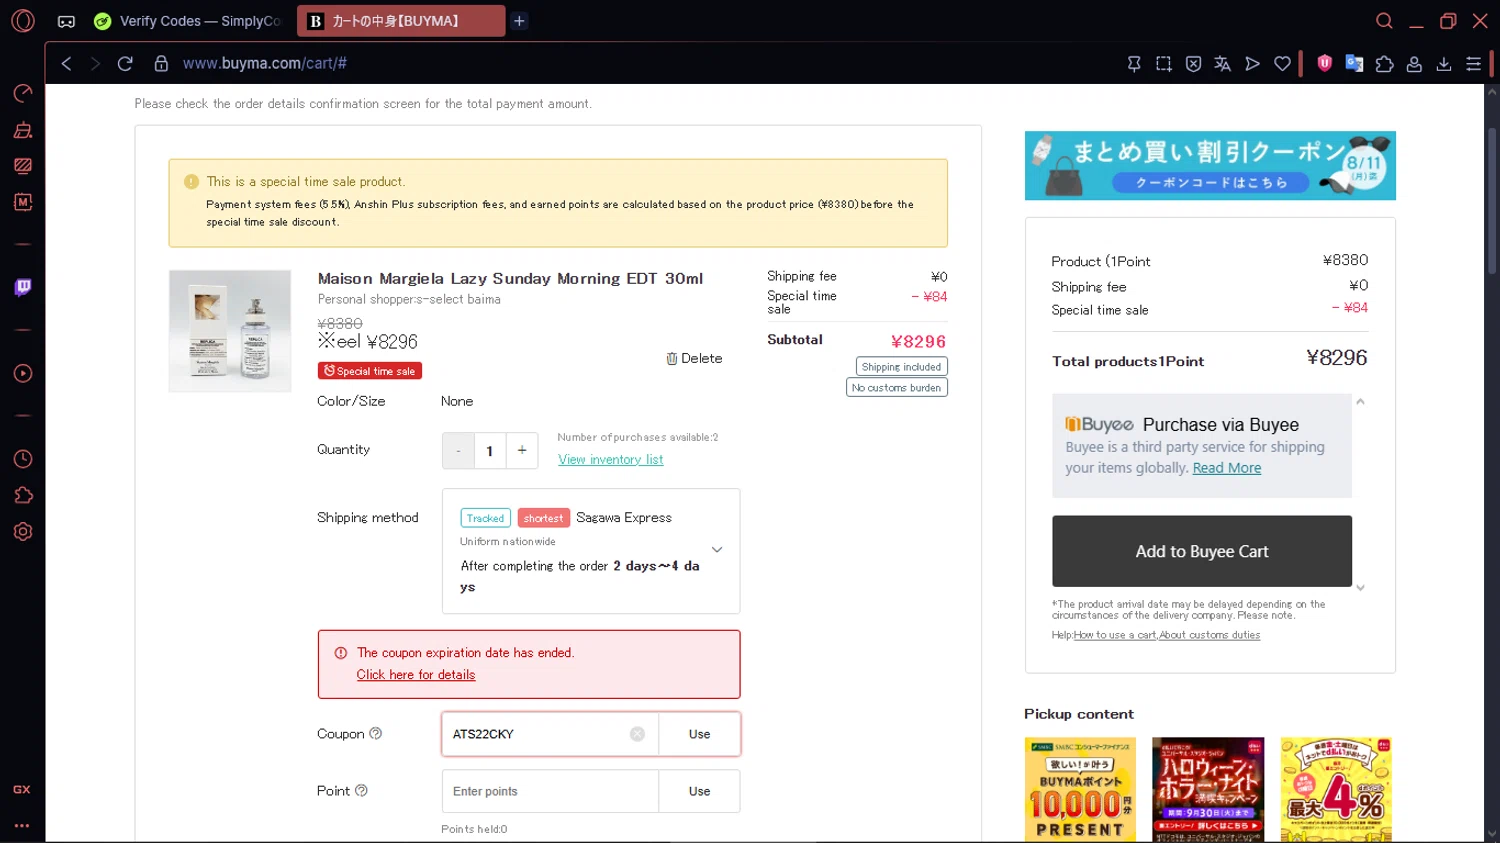Open the tab islands workspace icon

coord(66,21)
